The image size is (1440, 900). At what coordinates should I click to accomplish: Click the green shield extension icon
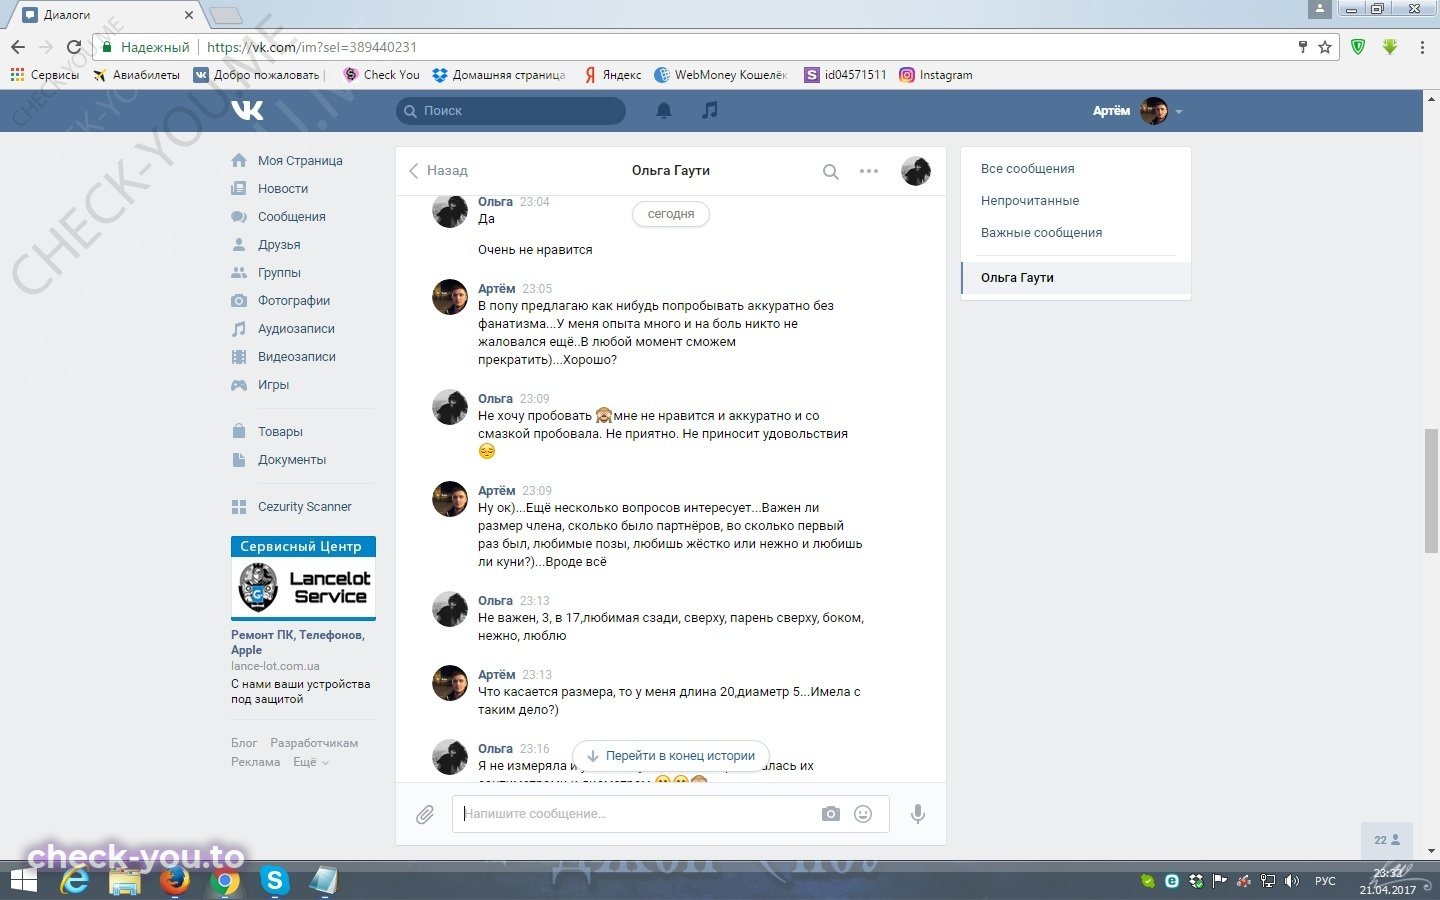(1358, 47)
